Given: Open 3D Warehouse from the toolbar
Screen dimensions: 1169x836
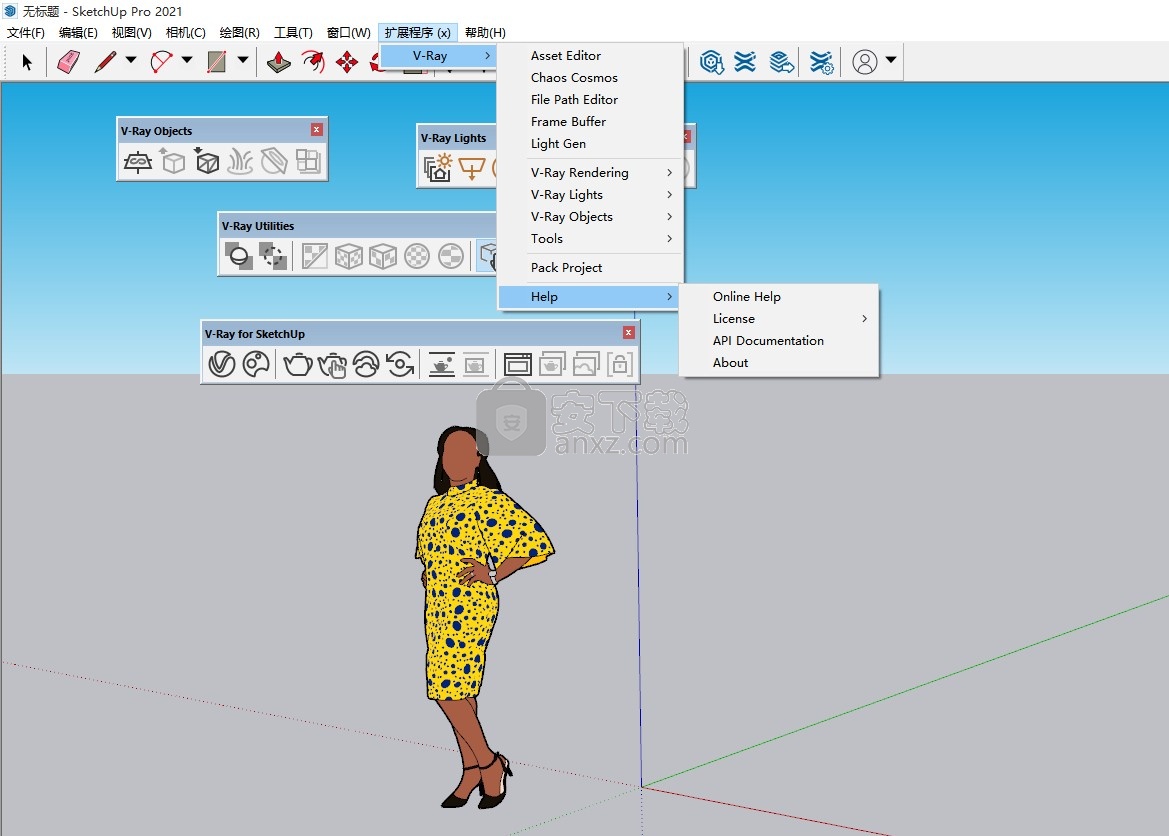Looking at the screenshot, I should 712,62.
